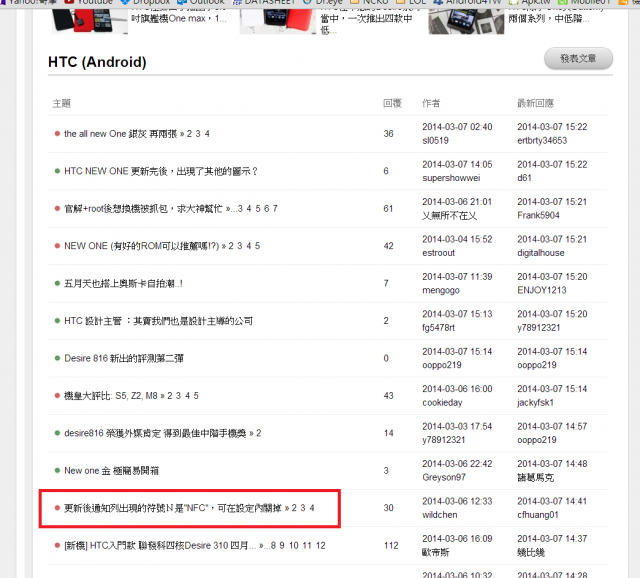Open latest replier ertbrty34653
Image resolution: width=640 pixels, height=578 pixels.
pyautogui.click(x=542, y=140)
